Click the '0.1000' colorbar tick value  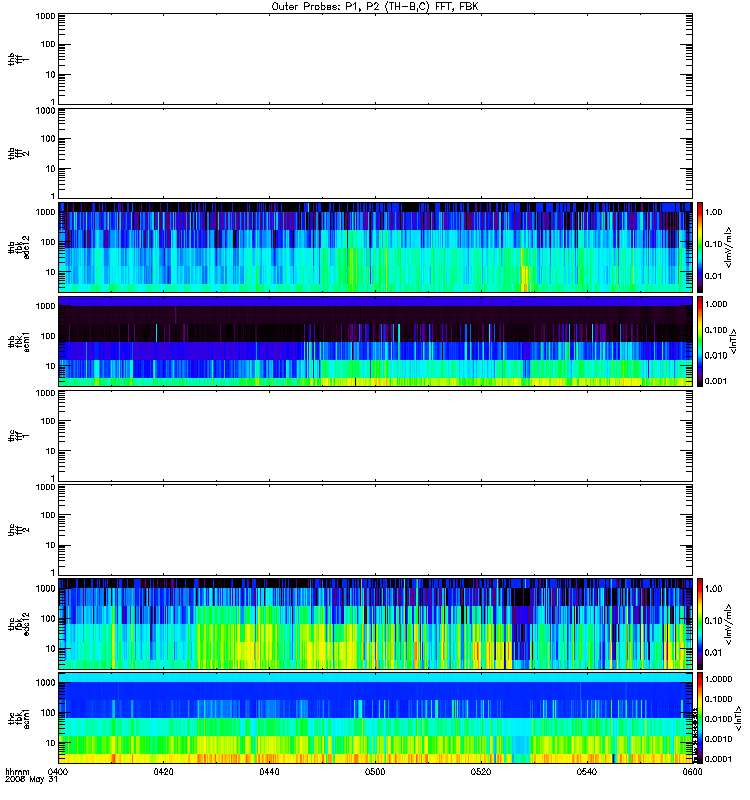click(x=718, y=699)
